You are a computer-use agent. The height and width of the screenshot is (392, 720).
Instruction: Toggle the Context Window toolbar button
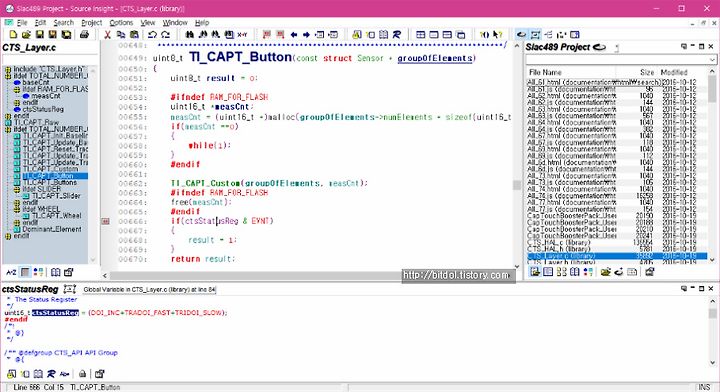tap(535, 34)
